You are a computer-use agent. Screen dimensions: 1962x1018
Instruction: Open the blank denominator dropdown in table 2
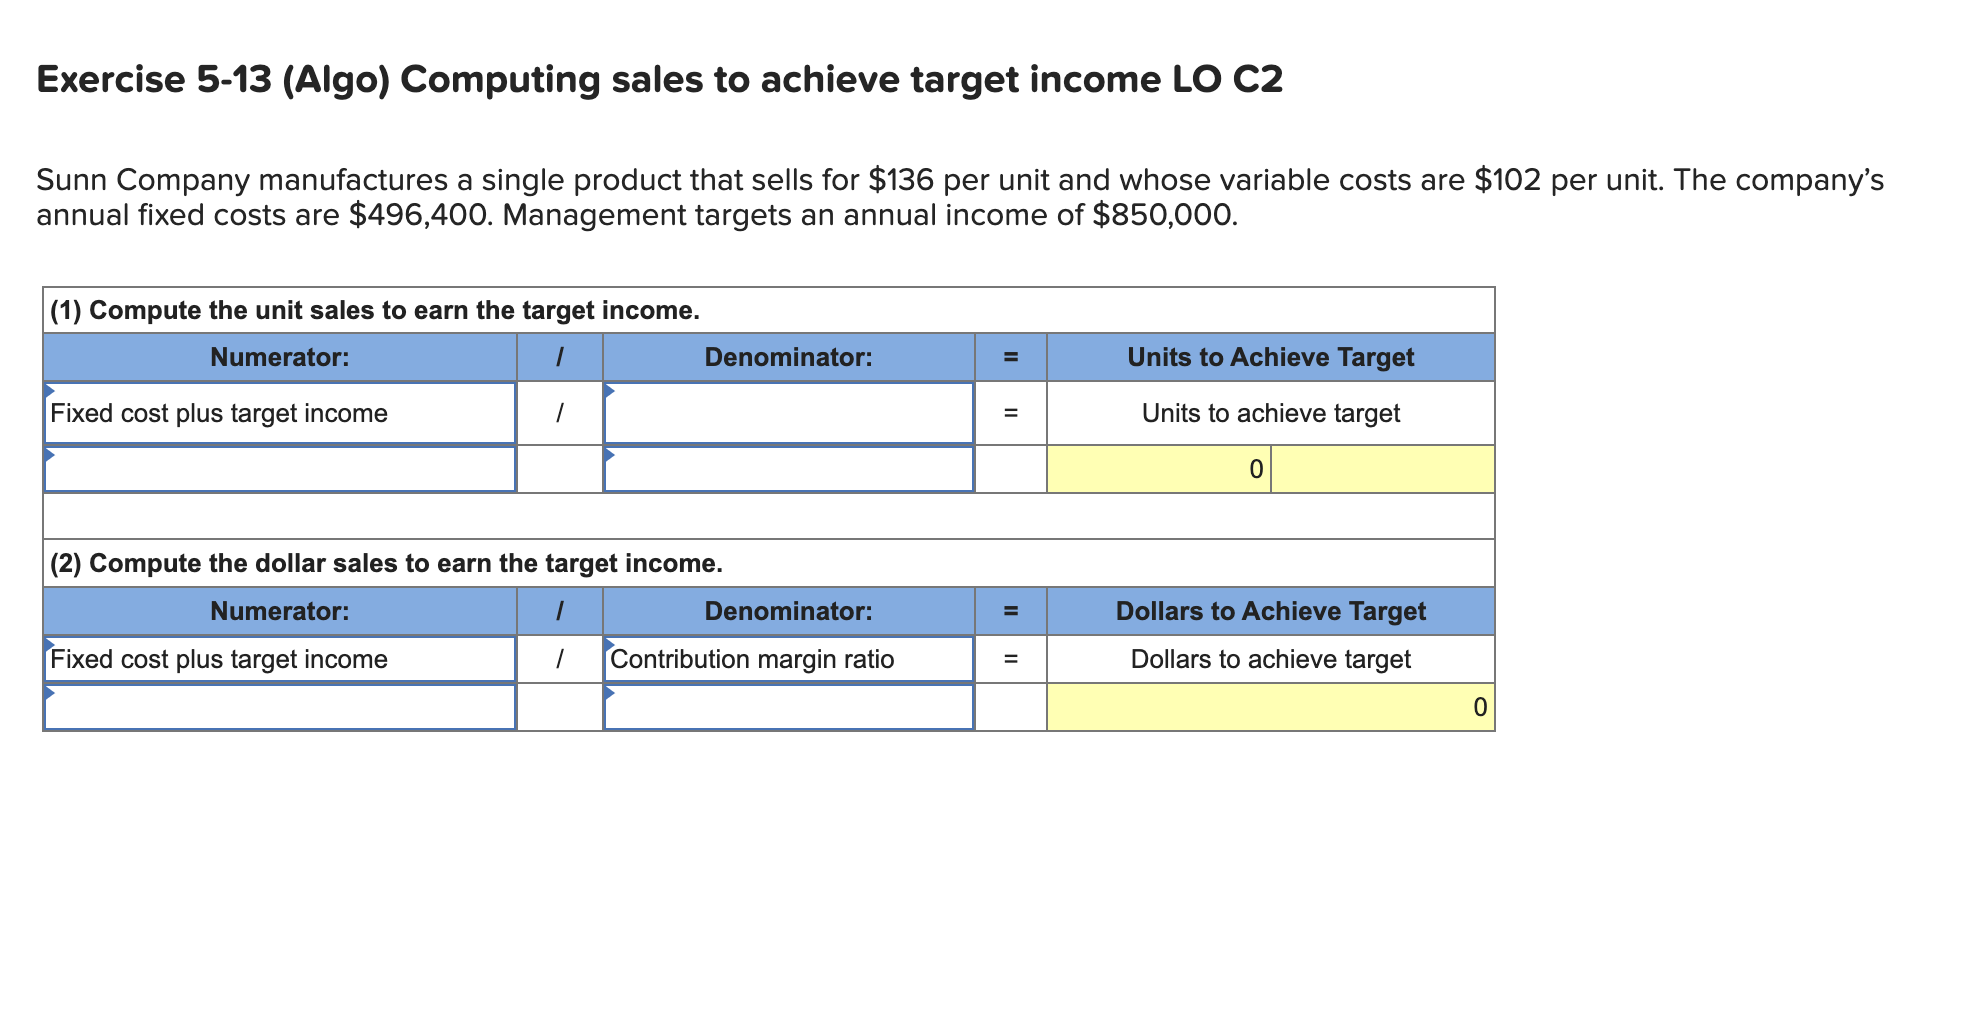(x=789, y=707)
